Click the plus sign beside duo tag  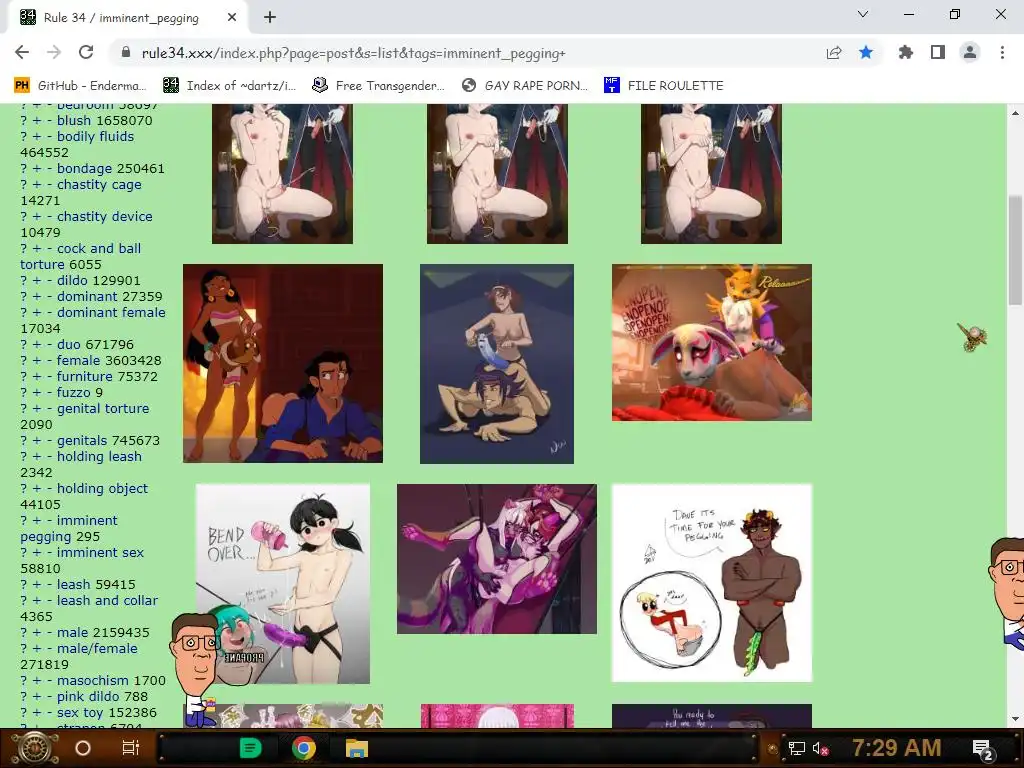coord(37,344)
